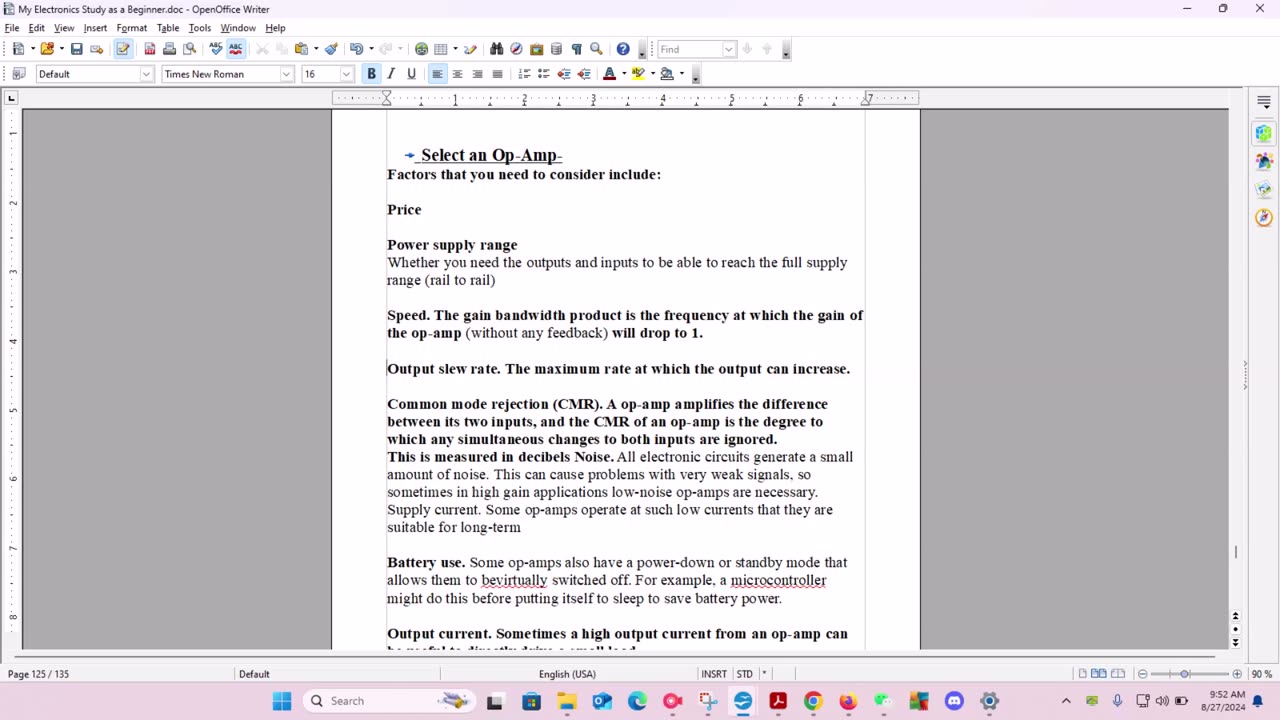
Task: Save the document with the floppy icon
Action: click(76, 48)
